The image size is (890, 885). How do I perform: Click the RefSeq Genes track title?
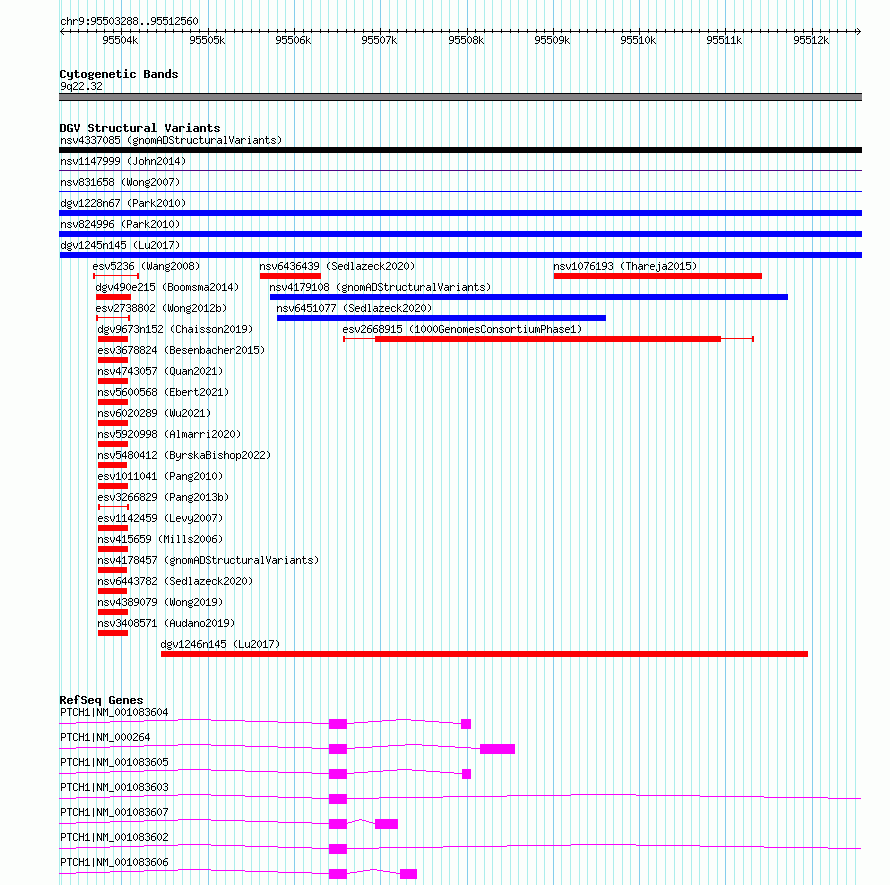[x=101, y=700]
